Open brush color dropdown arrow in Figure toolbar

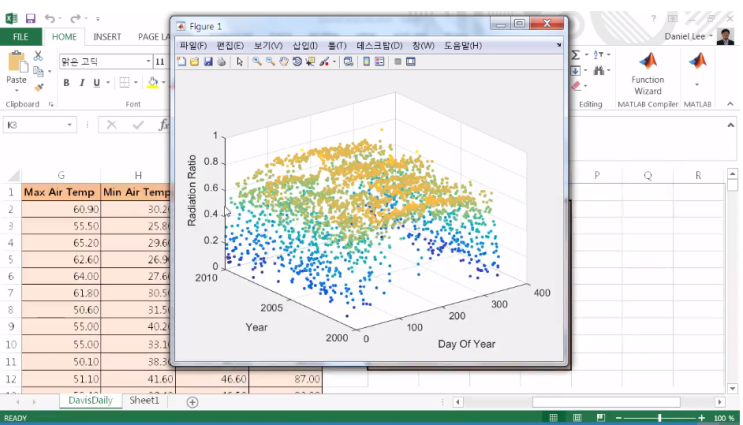coord(334,62)
